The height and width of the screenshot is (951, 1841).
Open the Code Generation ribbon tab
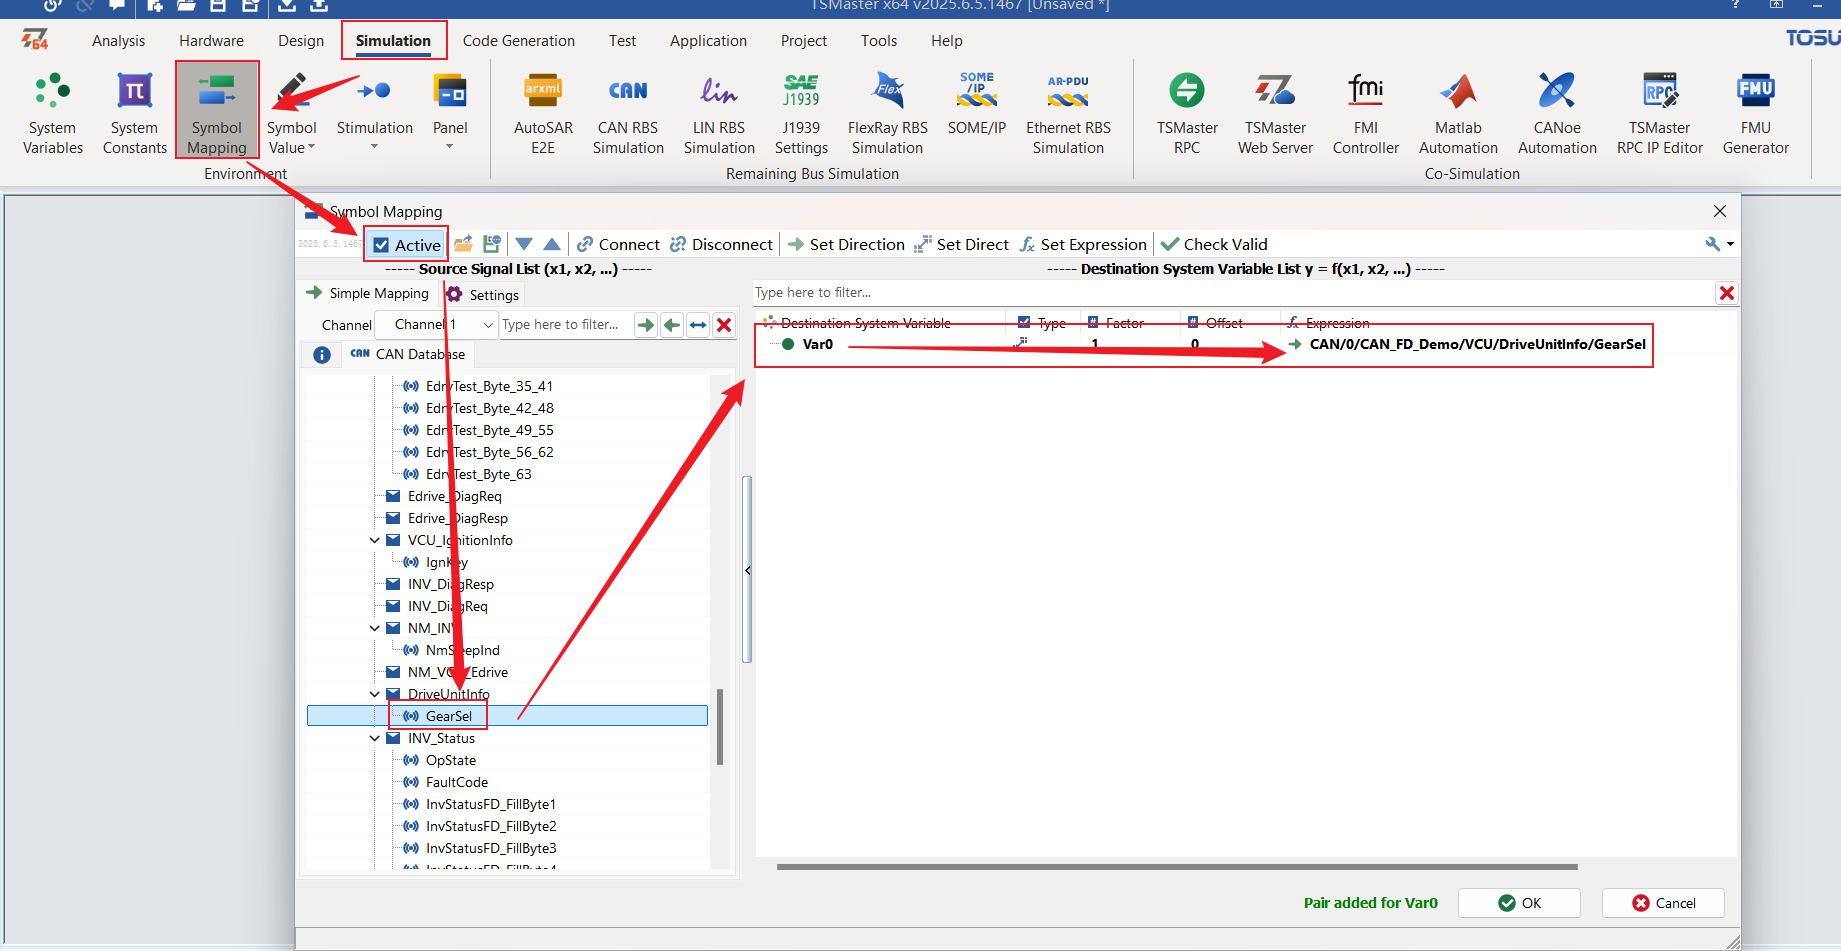(518, 41)
